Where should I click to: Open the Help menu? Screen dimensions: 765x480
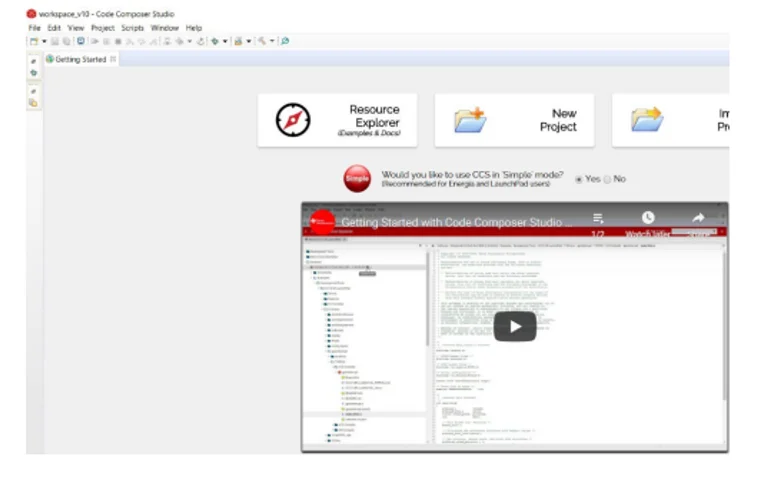(194, 28)
